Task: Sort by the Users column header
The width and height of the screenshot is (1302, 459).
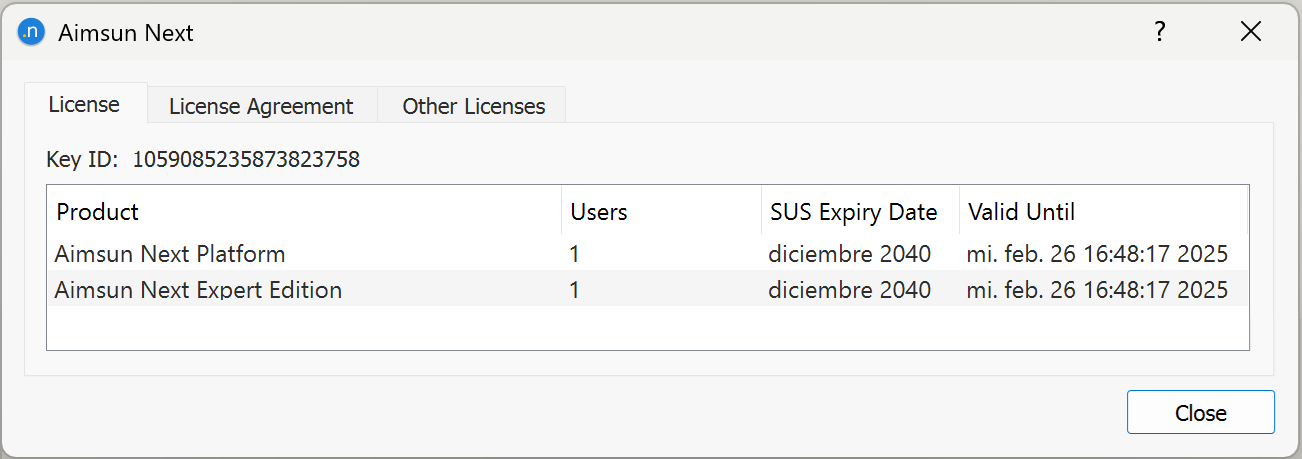Action: (x=598, y=212)
